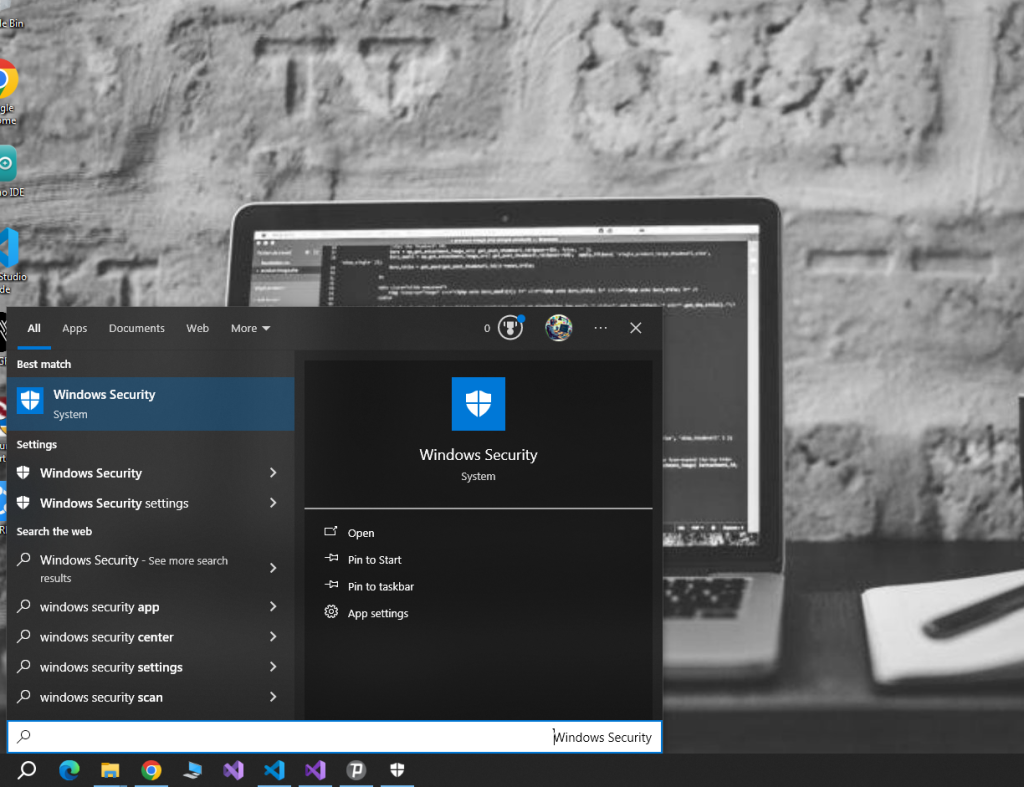Open the three-dot options menu

[601, 328]
